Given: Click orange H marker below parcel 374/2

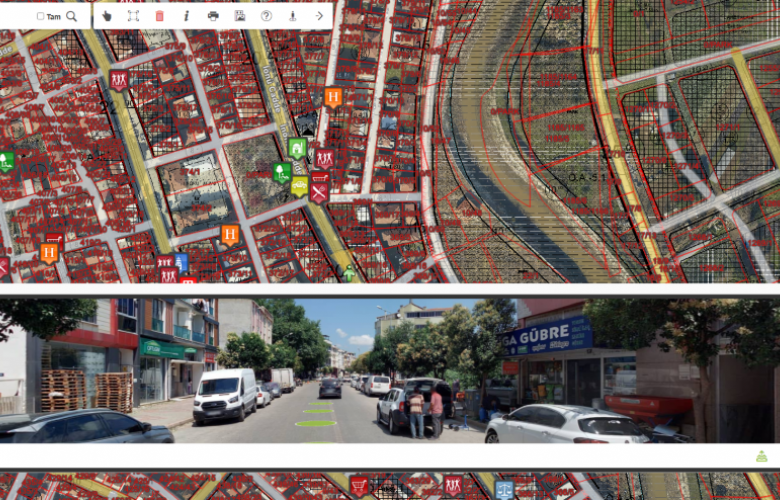Looking at the screenshot, I should [230, 235].
